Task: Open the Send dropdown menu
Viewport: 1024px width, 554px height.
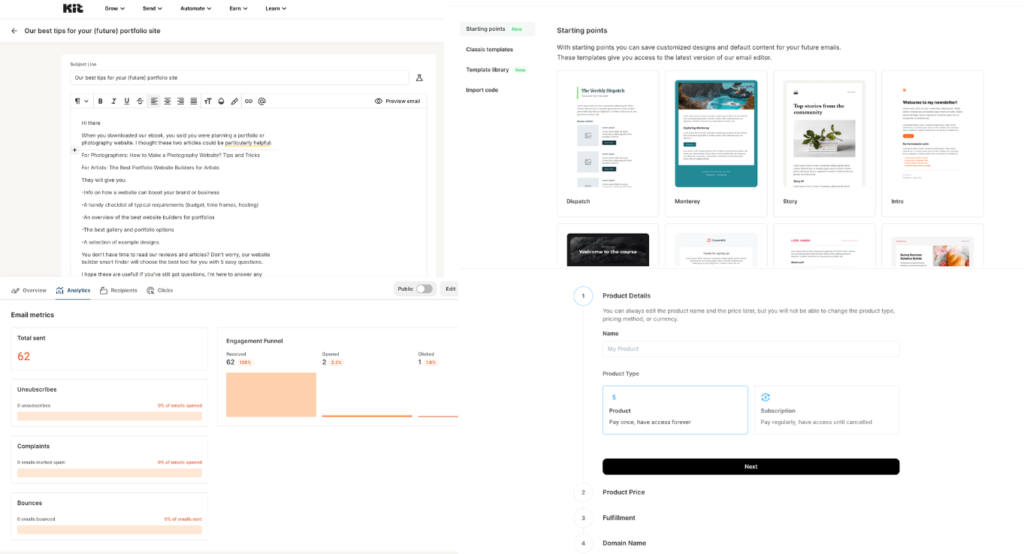Action: [152, 8]
